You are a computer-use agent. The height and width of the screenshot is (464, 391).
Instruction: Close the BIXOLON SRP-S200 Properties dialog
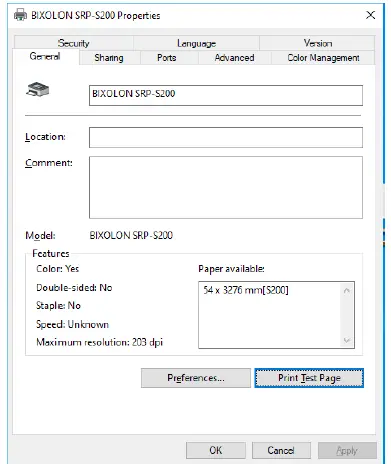point(370,15)
